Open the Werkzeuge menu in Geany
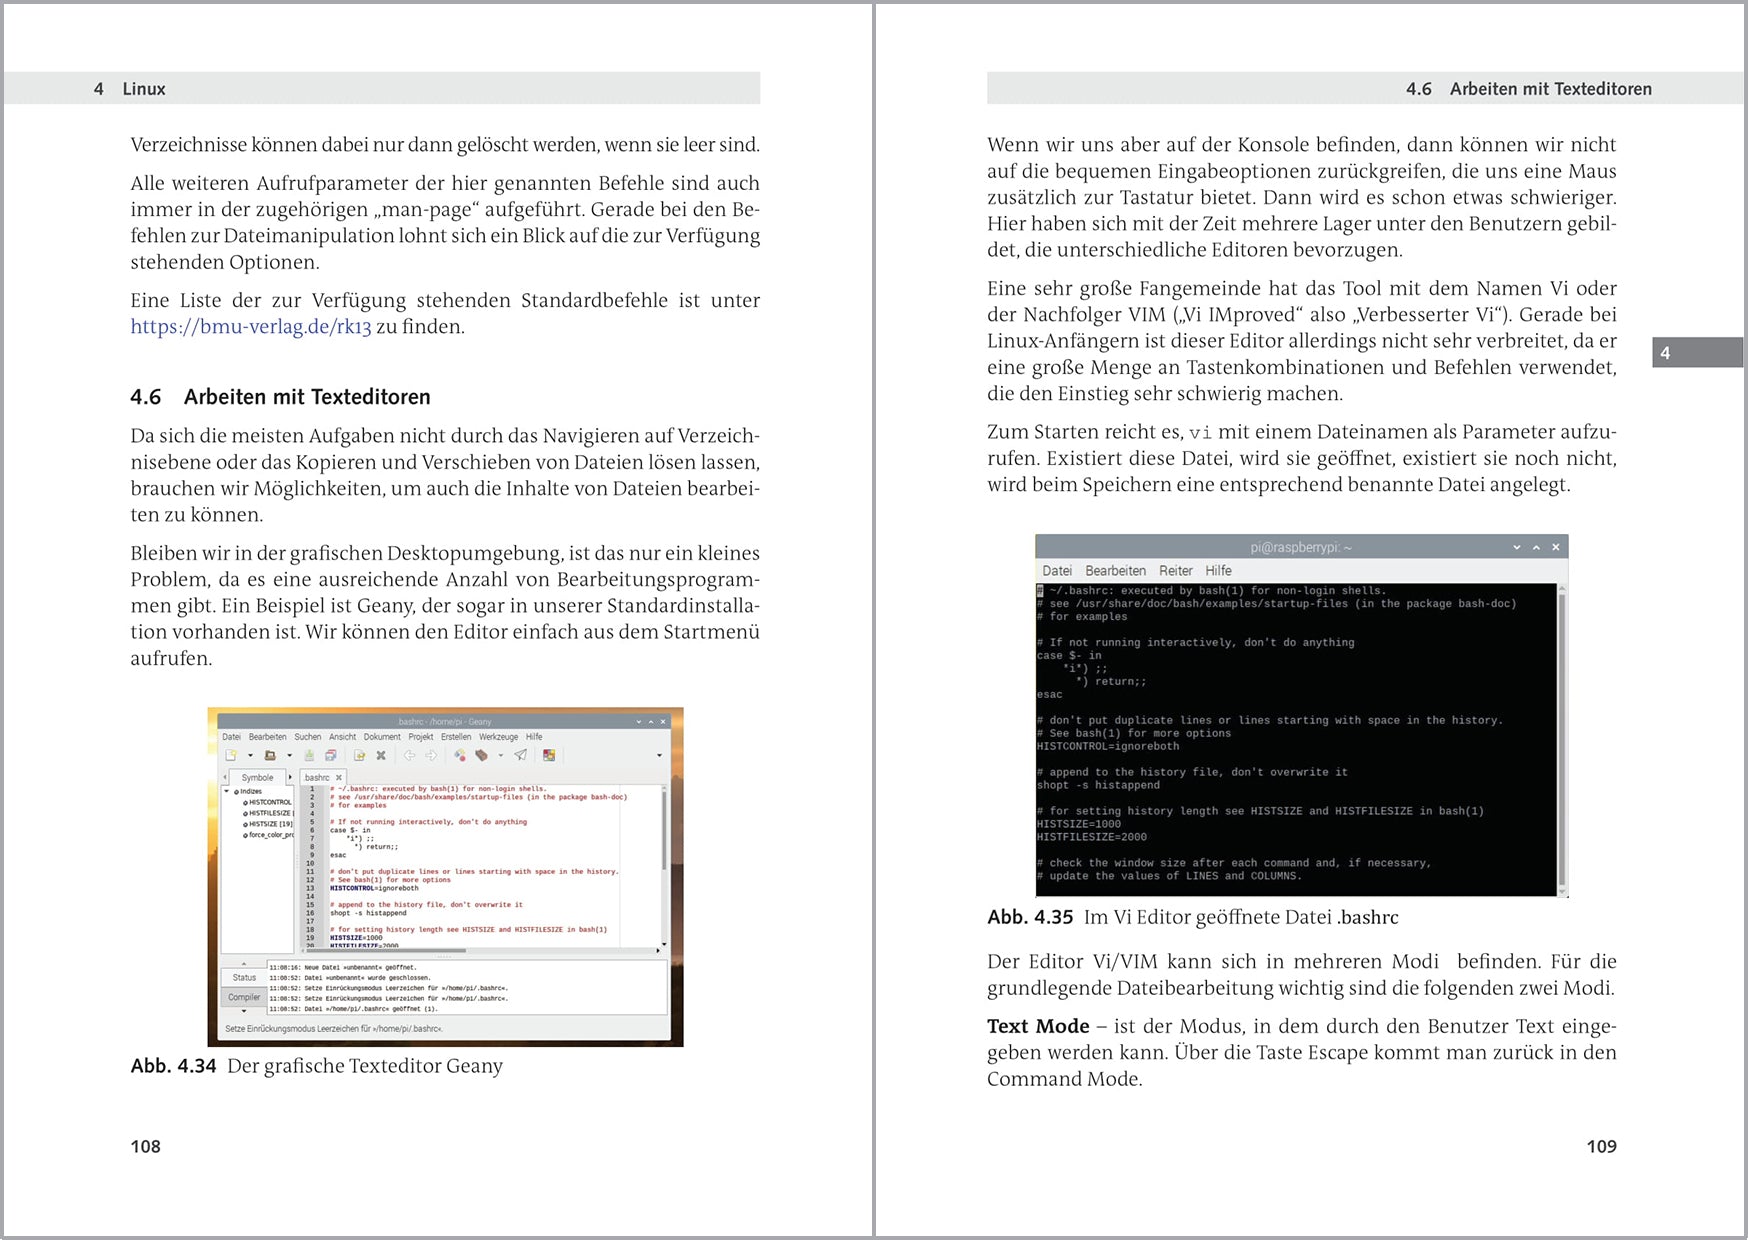The height and width of the screenshot is (1240, 1748). pos(498,737)
